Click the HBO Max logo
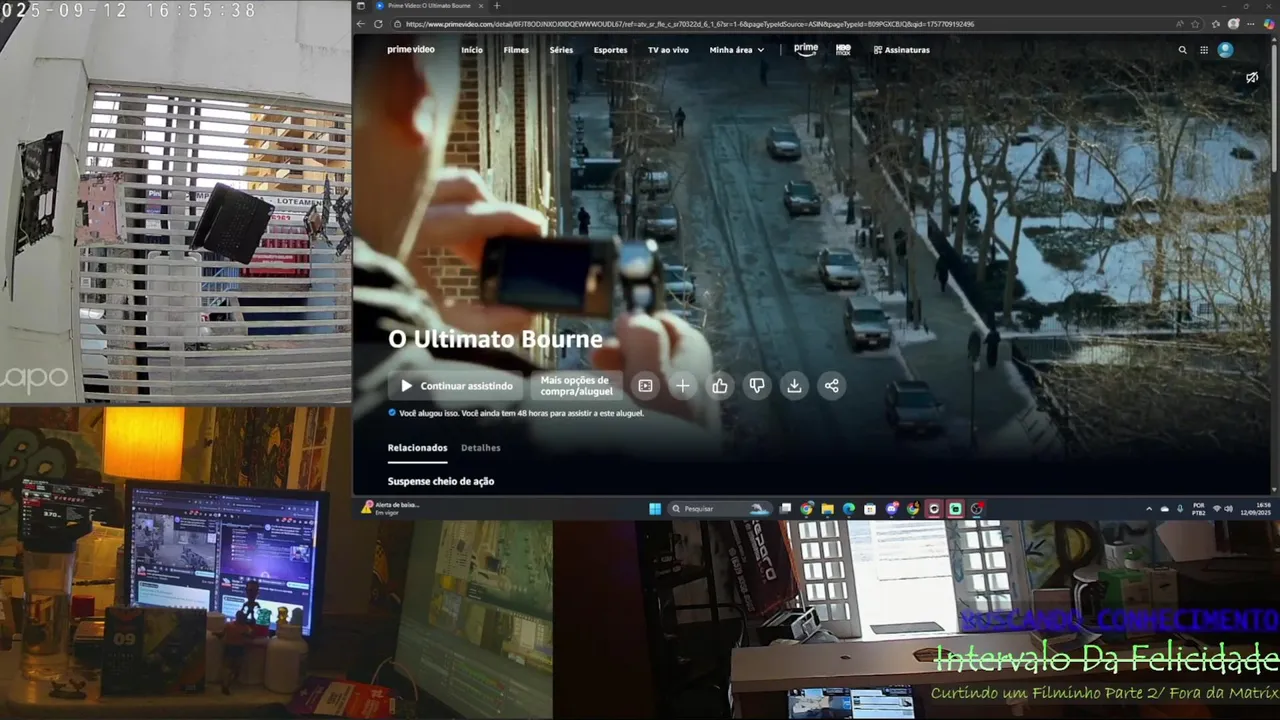This screenshot has height=720, width=1280. coord(843,50)
